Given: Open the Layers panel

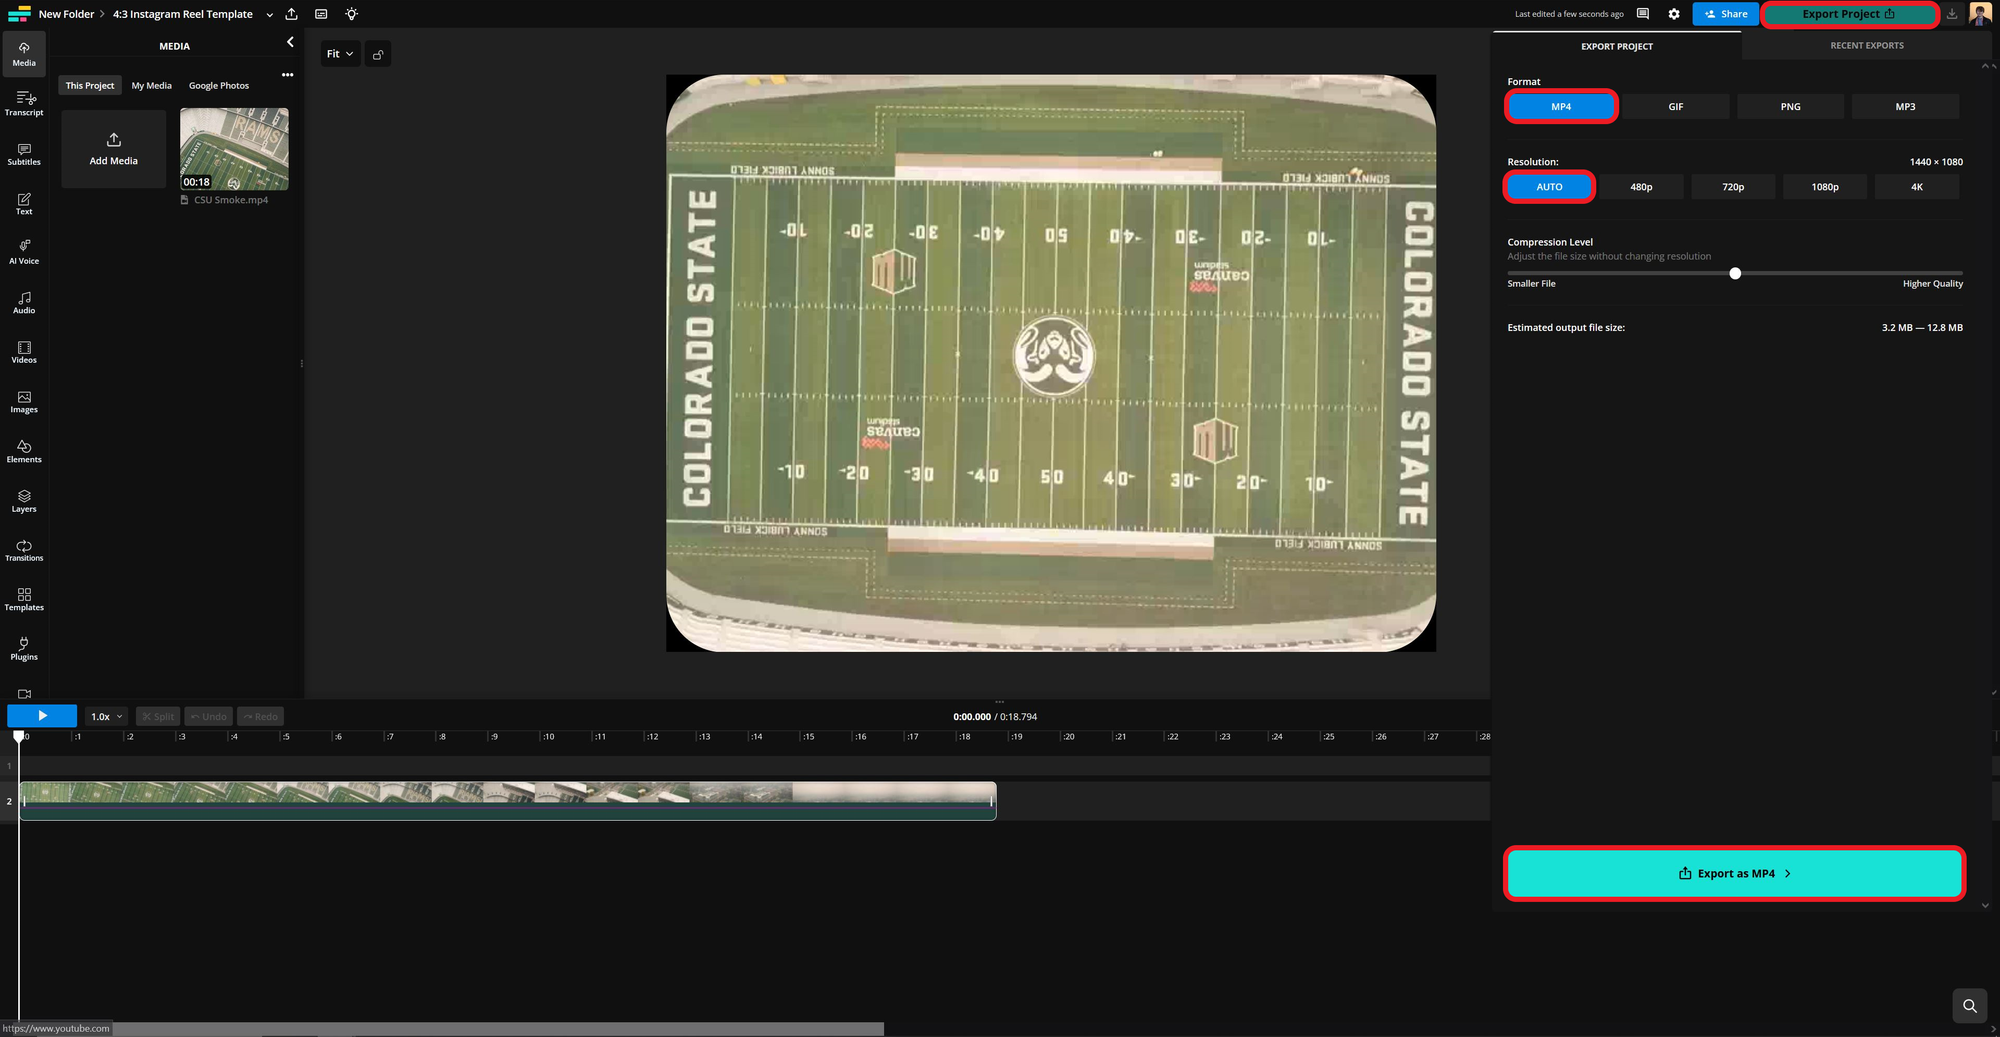Looking at the screenshot, I should coord(24,500).
